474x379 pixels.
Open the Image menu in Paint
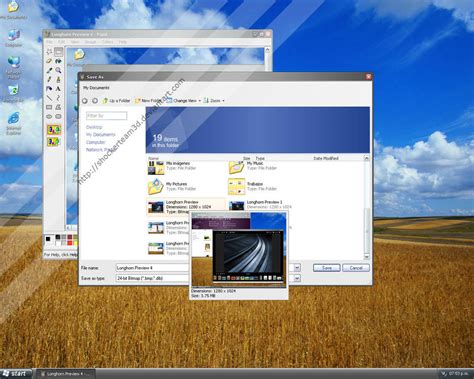tap(90, 42)
